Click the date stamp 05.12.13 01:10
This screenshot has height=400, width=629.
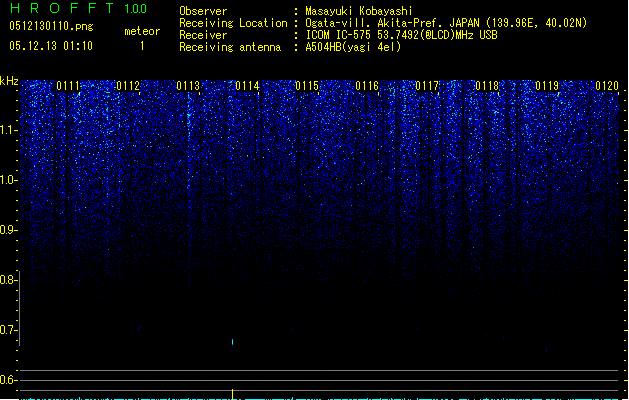(x=51, y=46)
